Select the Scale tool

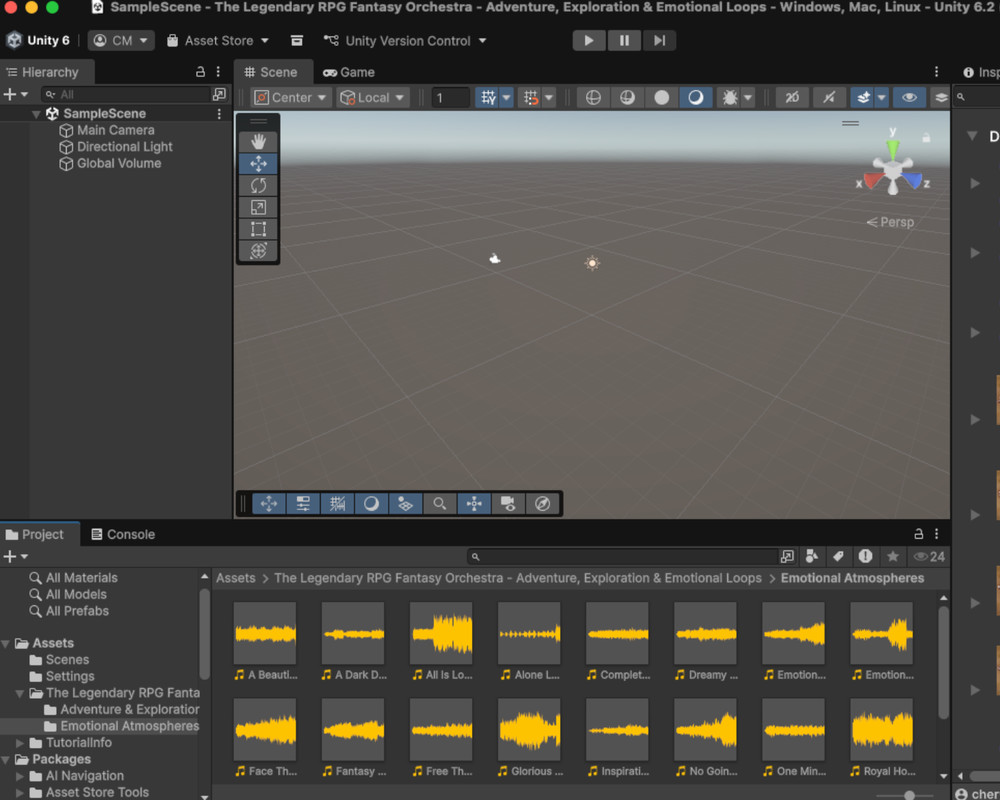tap(258, 208)
